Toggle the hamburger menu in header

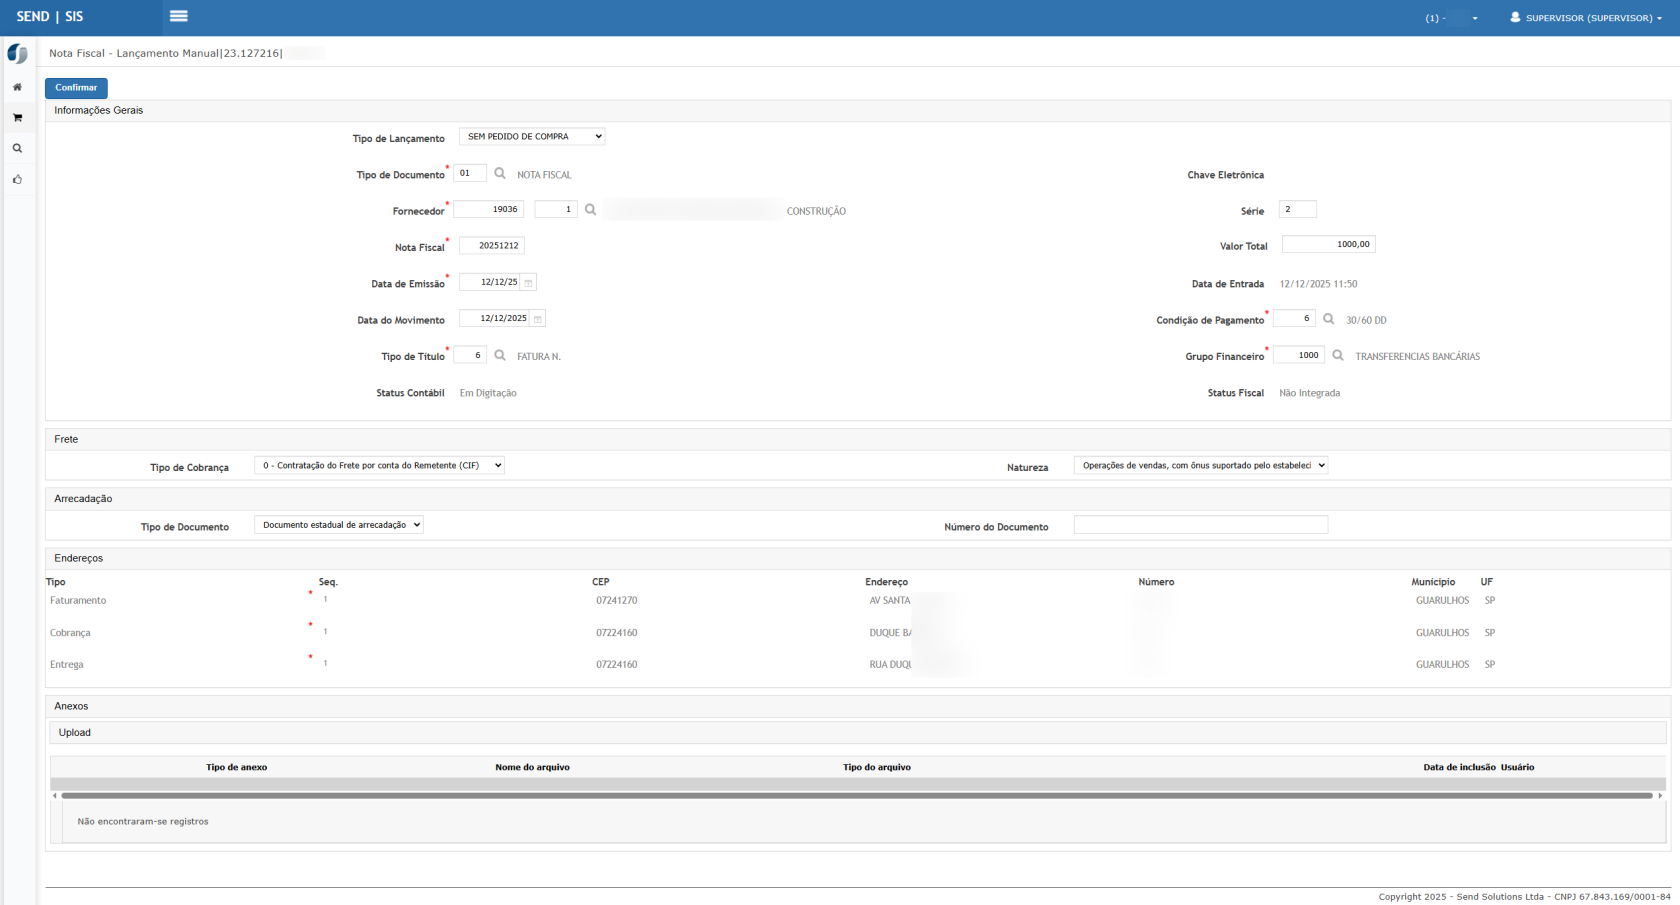pos(179,16)
